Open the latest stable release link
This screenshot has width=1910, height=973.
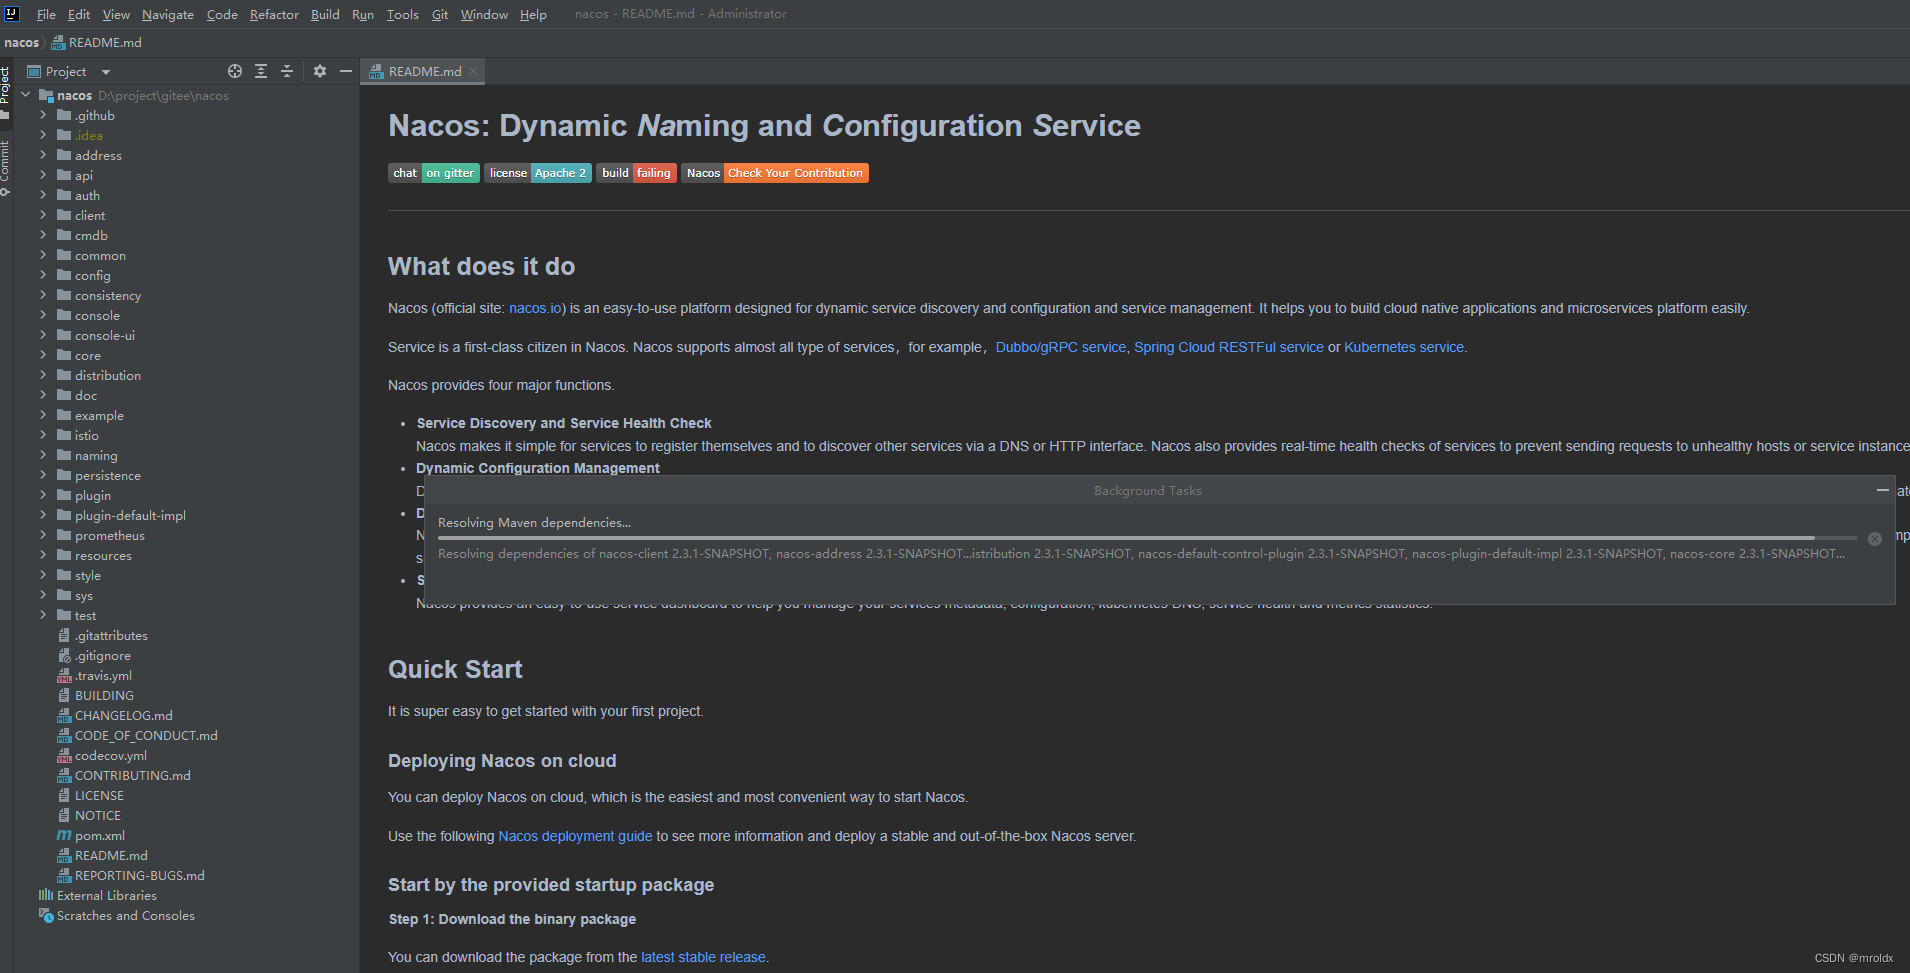703,957
